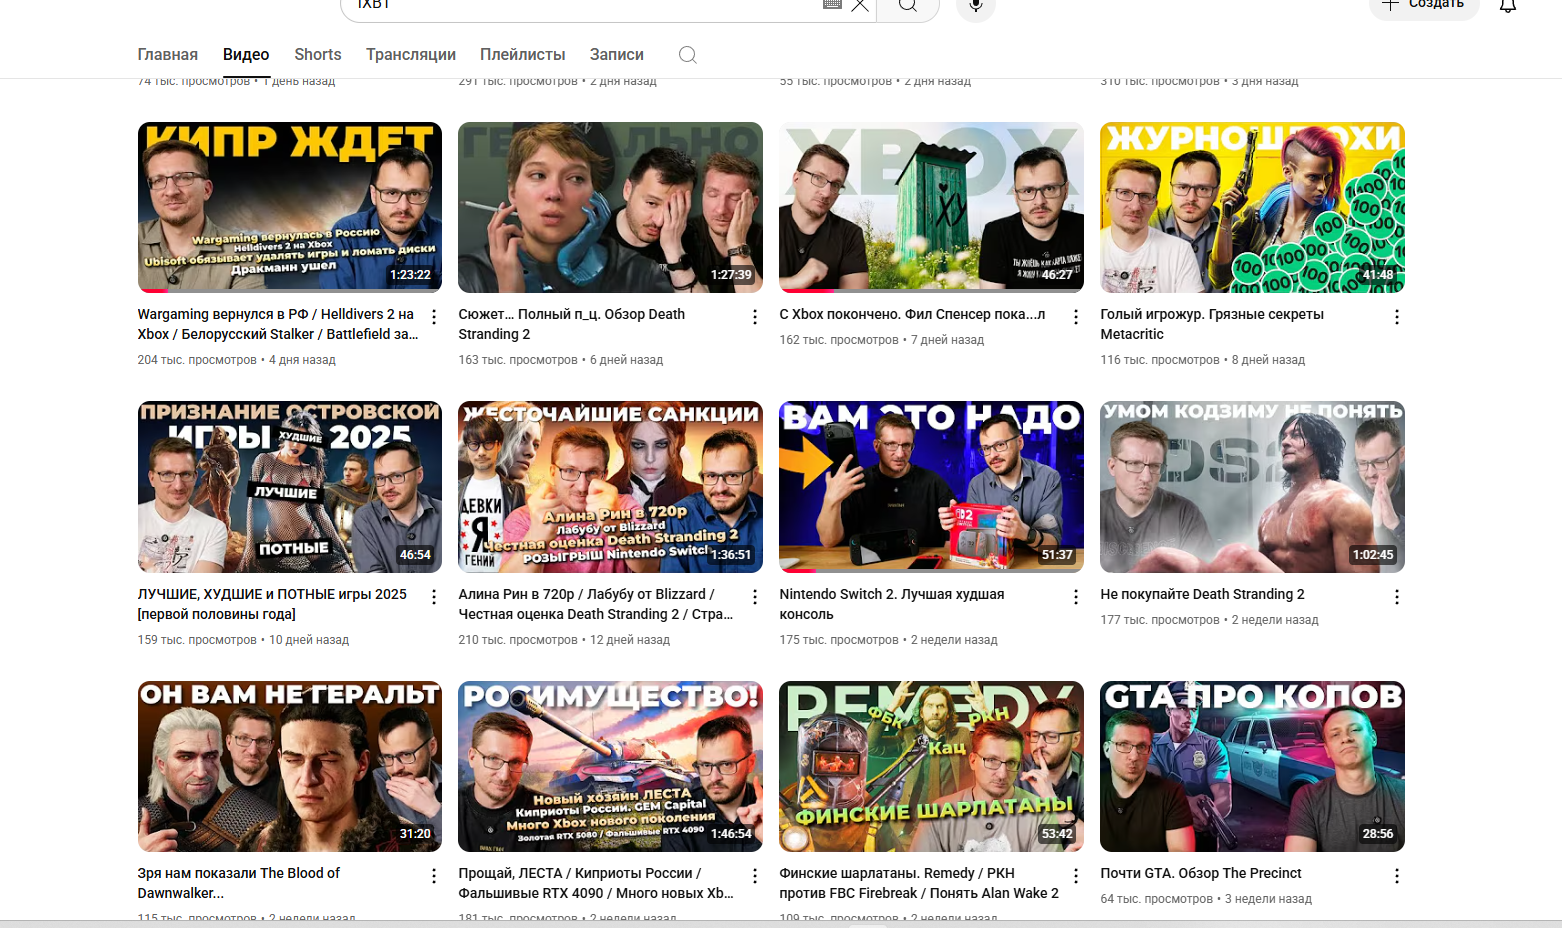
Task: Open title link Nintendo Switch 2. Лучшая худшая консоль
Action: pos(892,604)
